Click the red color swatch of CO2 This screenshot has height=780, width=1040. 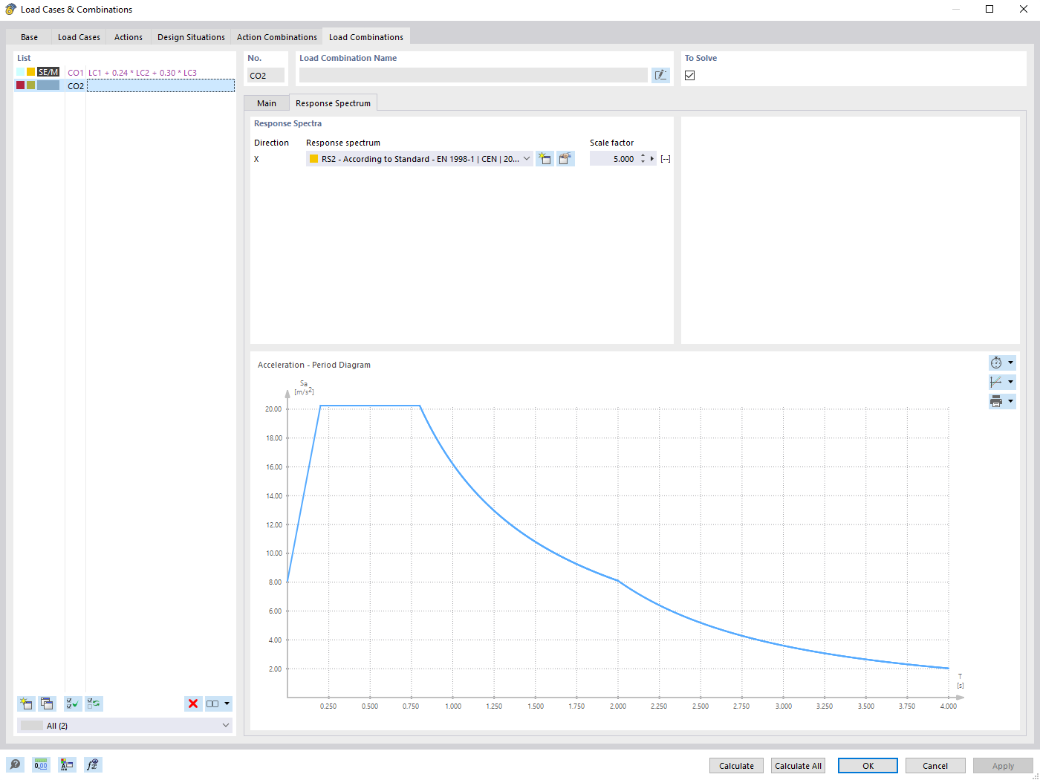point(21,86)
